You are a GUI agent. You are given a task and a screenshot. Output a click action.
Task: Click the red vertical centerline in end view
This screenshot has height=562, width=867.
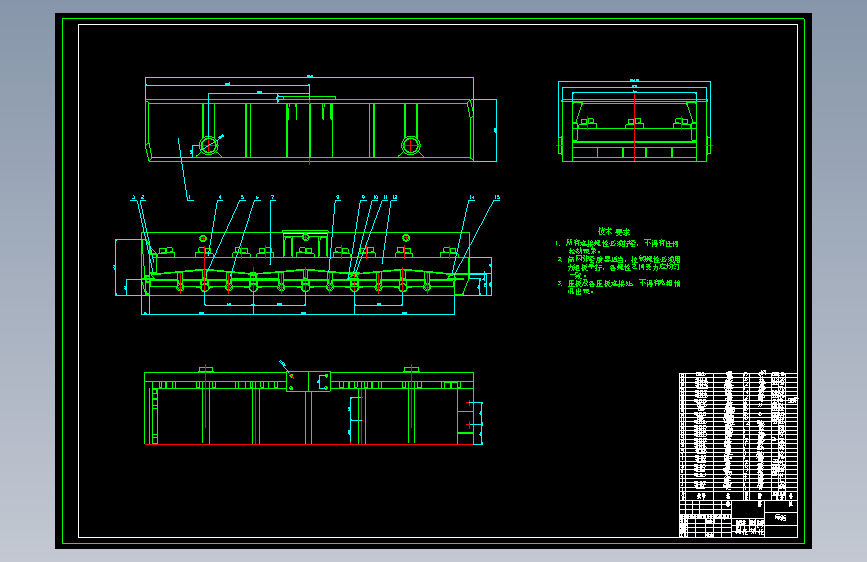(634, 126)
